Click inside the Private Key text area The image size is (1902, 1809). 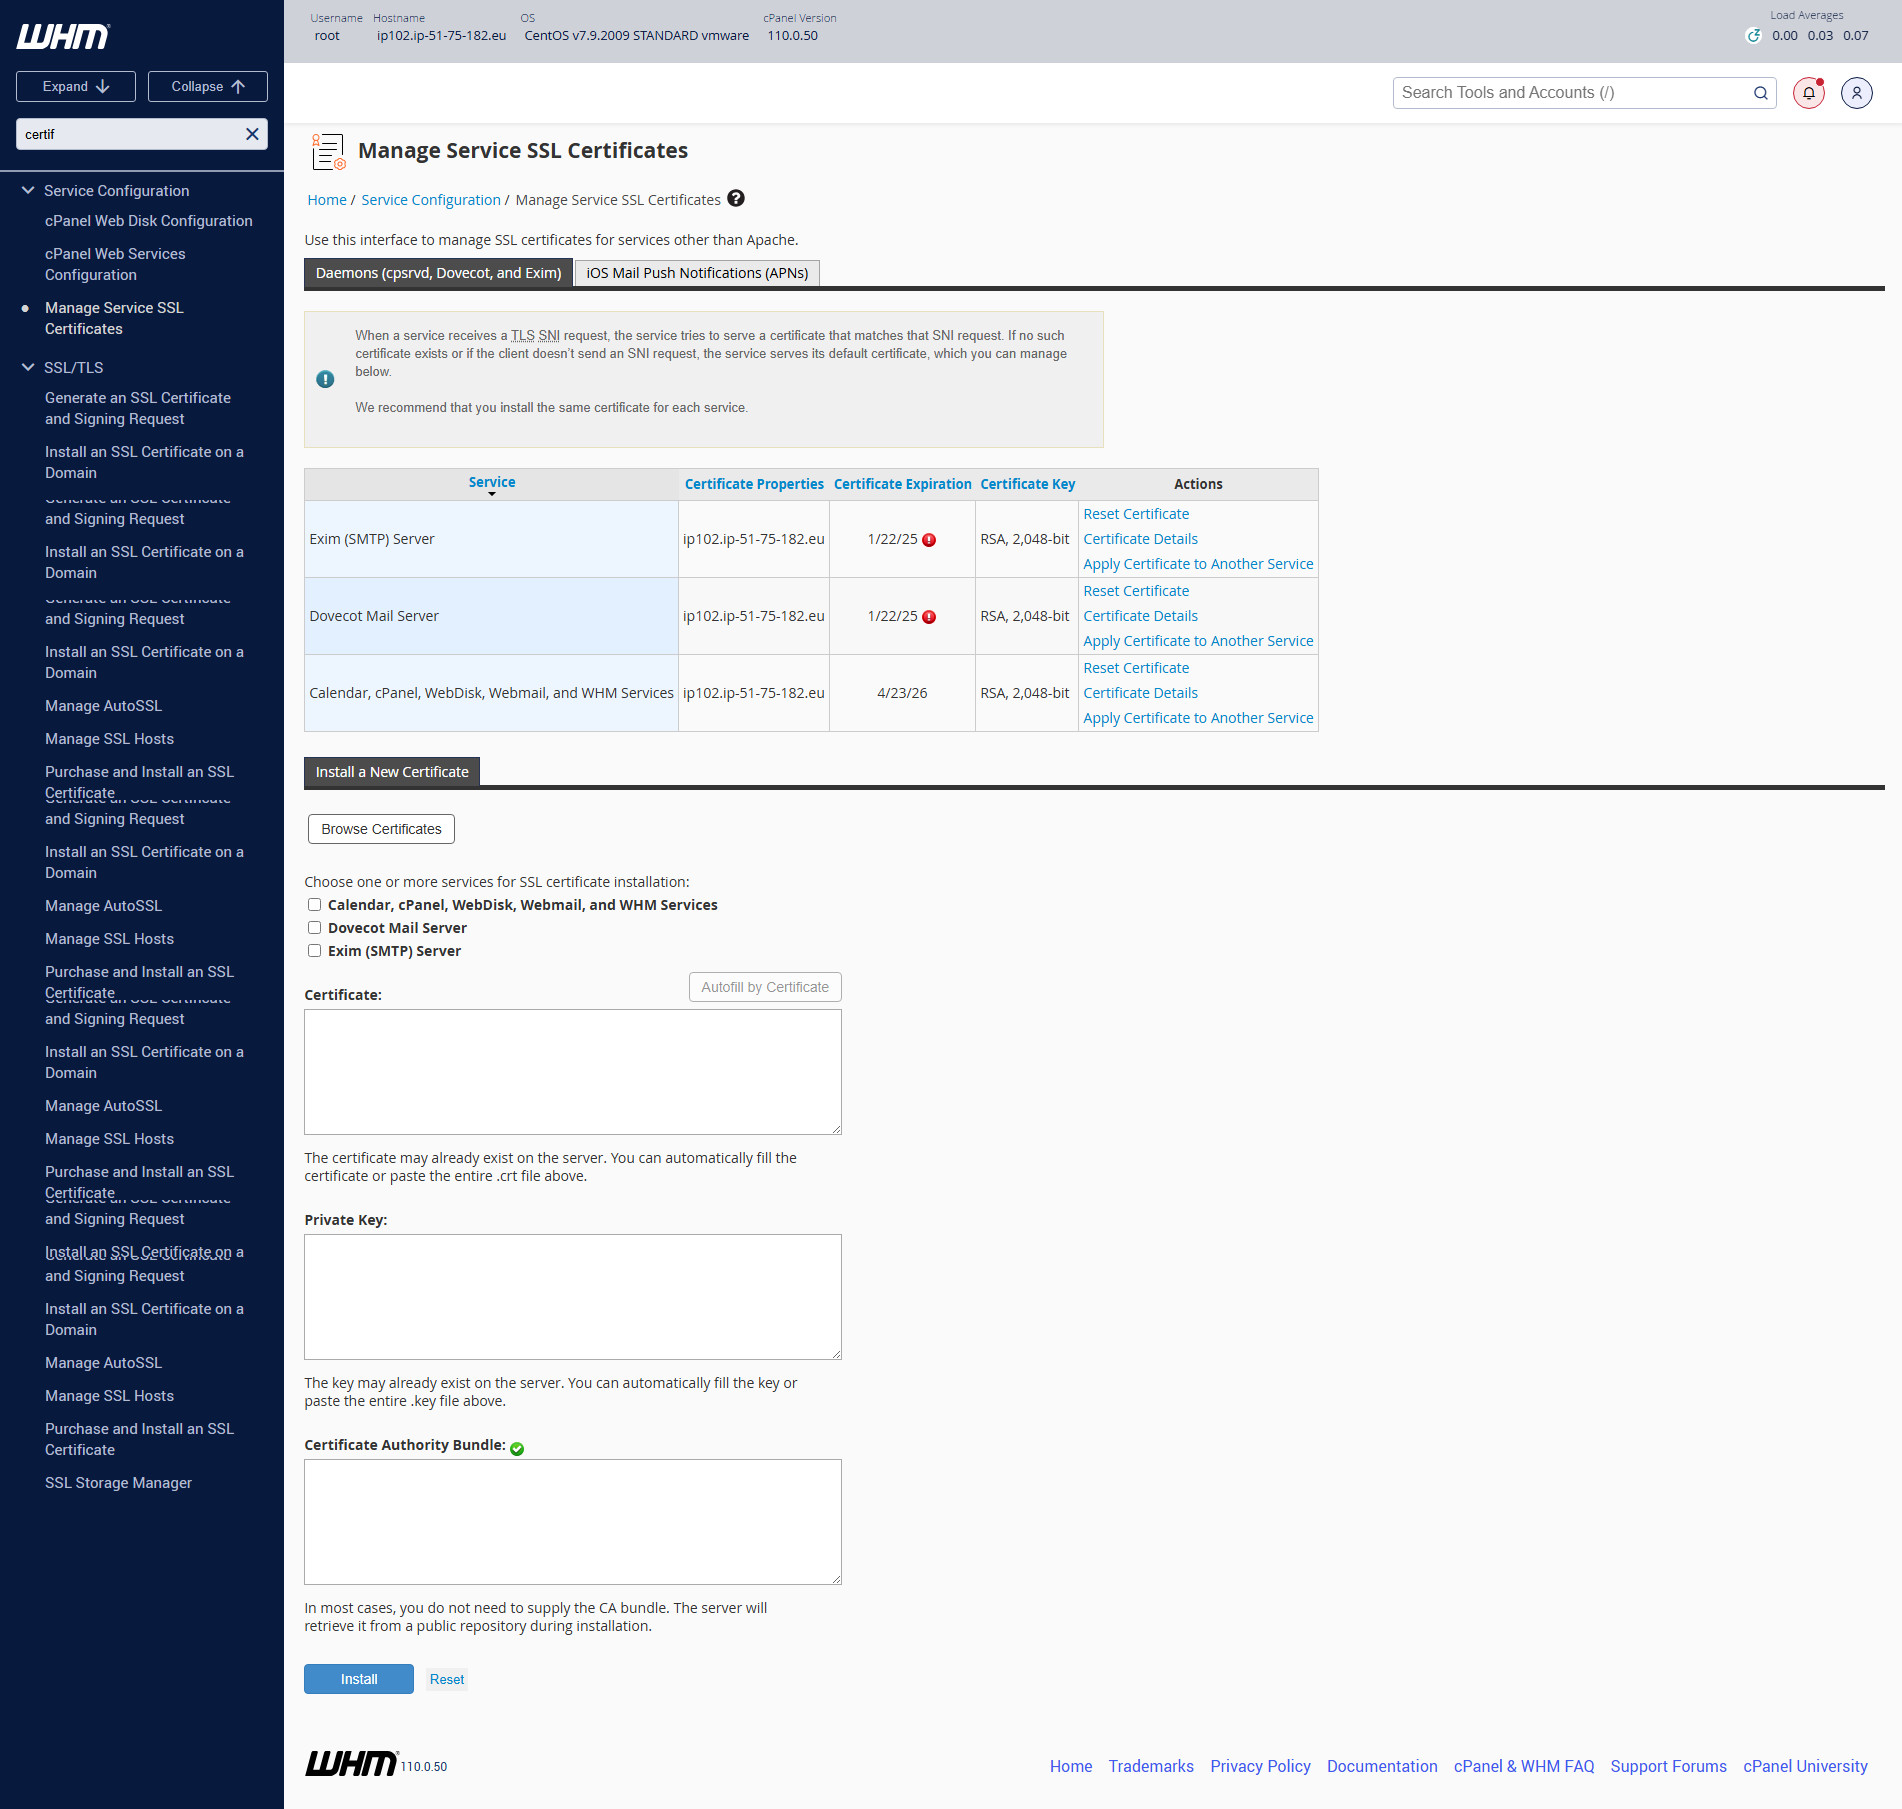coord(572,1296)
